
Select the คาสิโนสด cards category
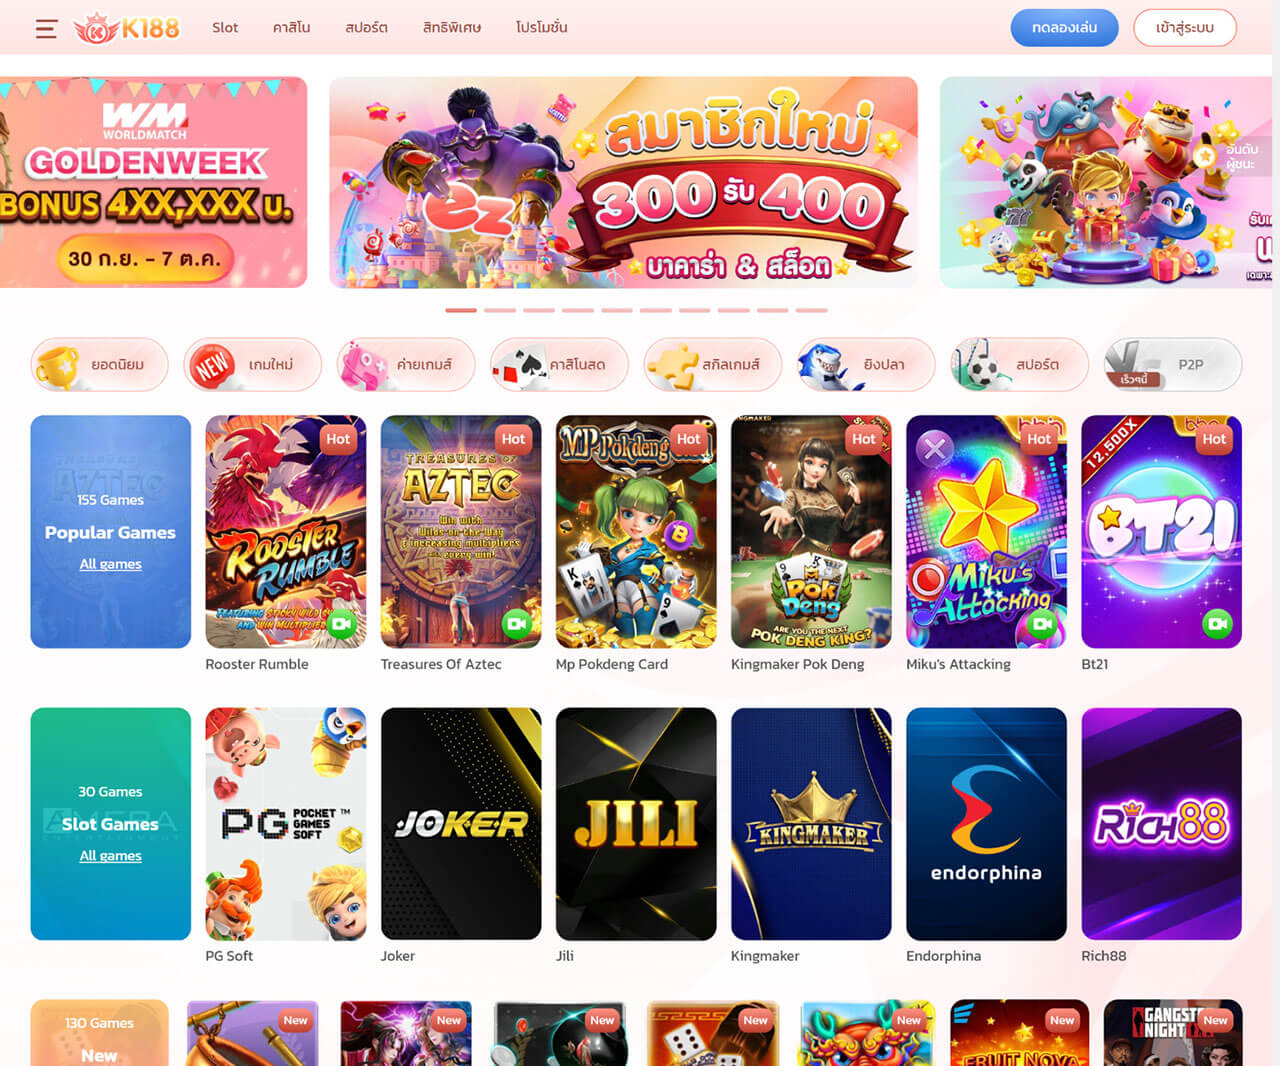tap(560, 365)
